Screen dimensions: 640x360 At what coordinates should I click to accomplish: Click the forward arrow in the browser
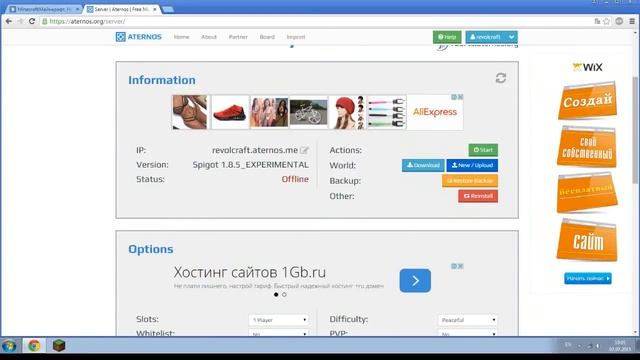20,21
